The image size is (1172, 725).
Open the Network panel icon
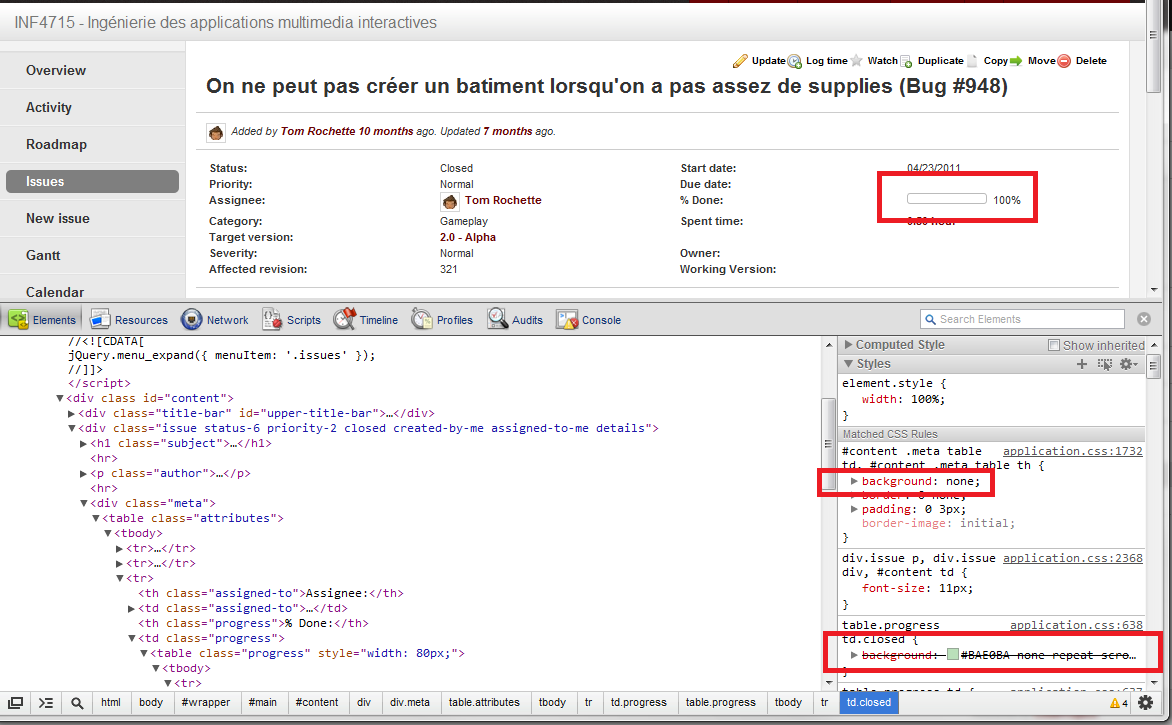(x=191, y=319)
